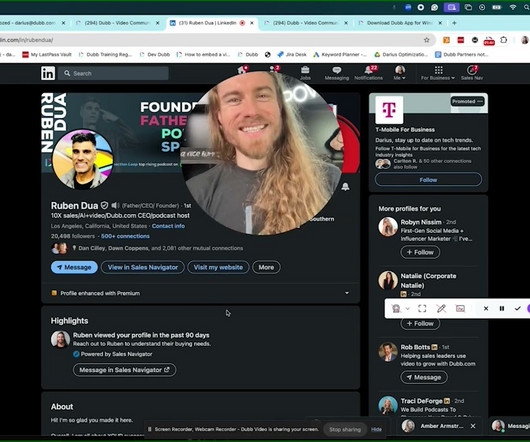This screenshot has height=442, width=530.
Task: View mutual connections with Dan Cilley
Action: (x=161, y=248)
